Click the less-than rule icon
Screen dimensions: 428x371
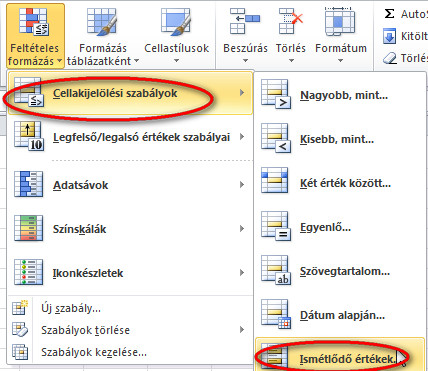click(276, 138)
